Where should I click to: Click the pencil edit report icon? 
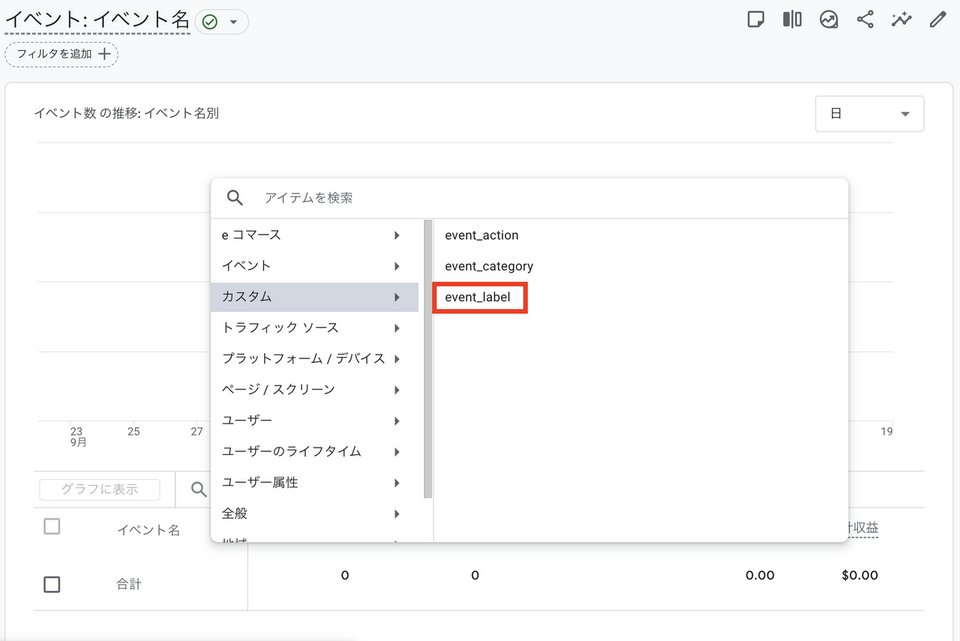(937, 19)
